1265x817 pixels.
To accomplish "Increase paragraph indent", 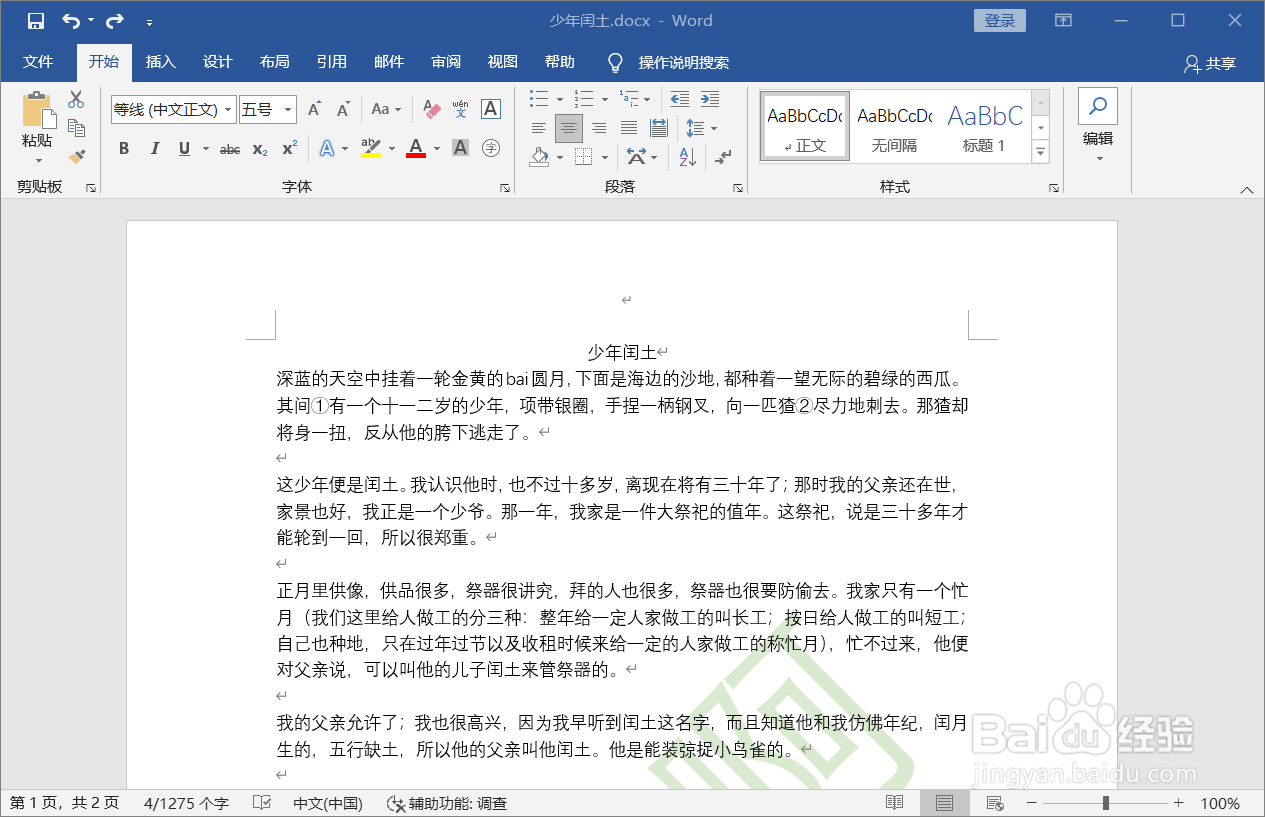I will click(710, 99).
